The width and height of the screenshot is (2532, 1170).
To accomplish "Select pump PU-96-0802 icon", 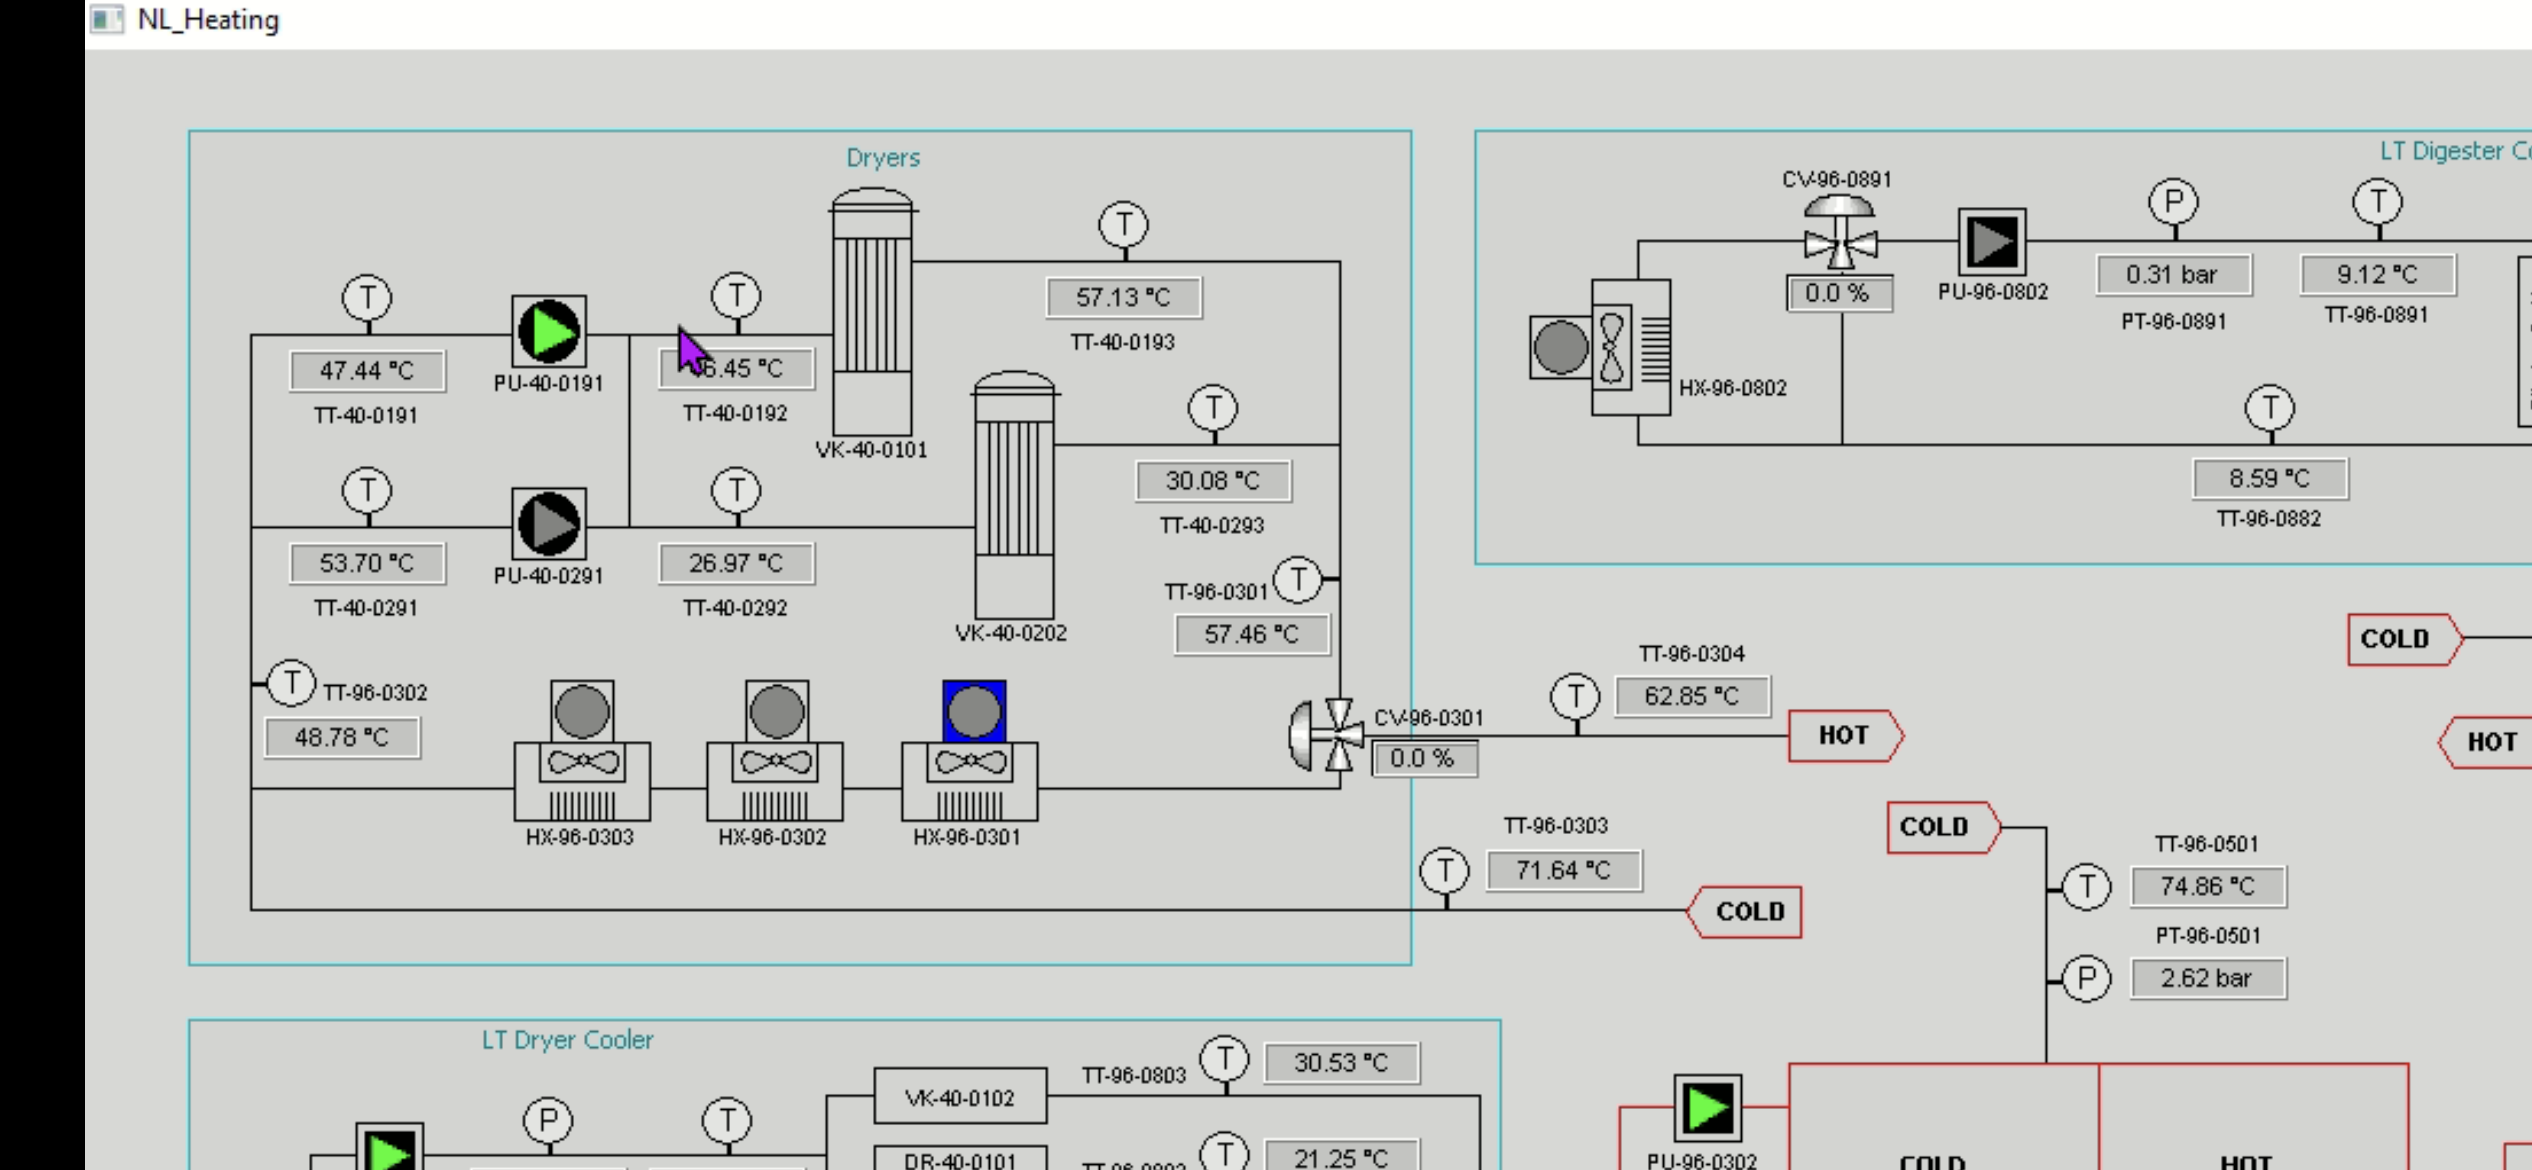I will [1991, 242].
